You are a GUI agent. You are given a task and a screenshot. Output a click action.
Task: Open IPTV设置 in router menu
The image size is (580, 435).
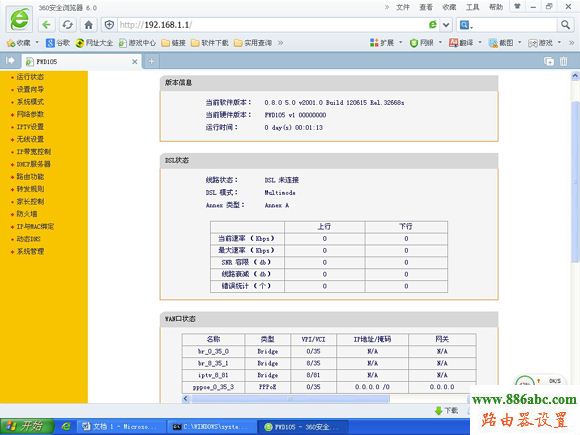(x=30, y=127)
